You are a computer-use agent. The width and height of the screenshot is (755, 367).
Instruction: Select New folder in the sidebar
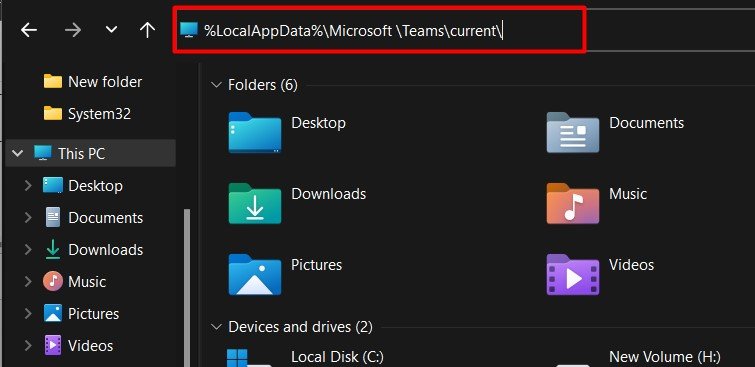click(x=93, y=81)
